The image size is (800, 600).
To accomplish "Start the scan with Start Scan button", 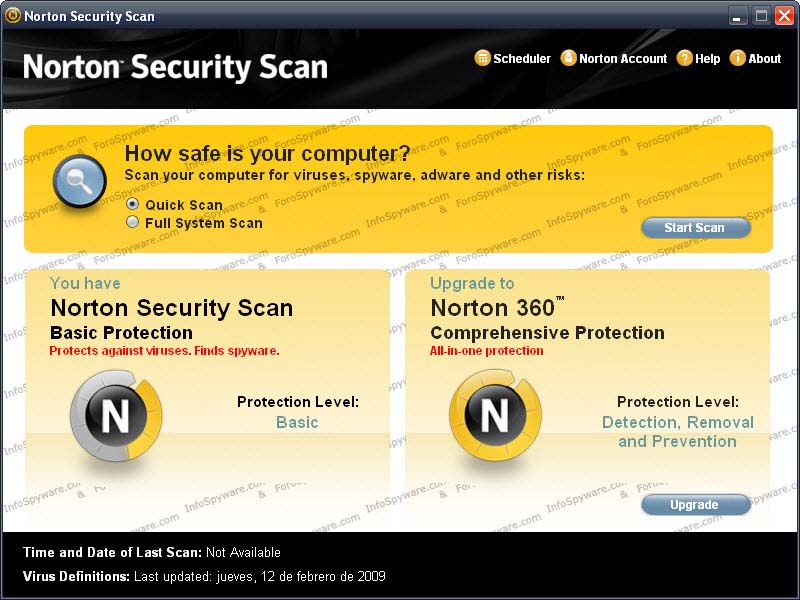I will click(696, 228).
